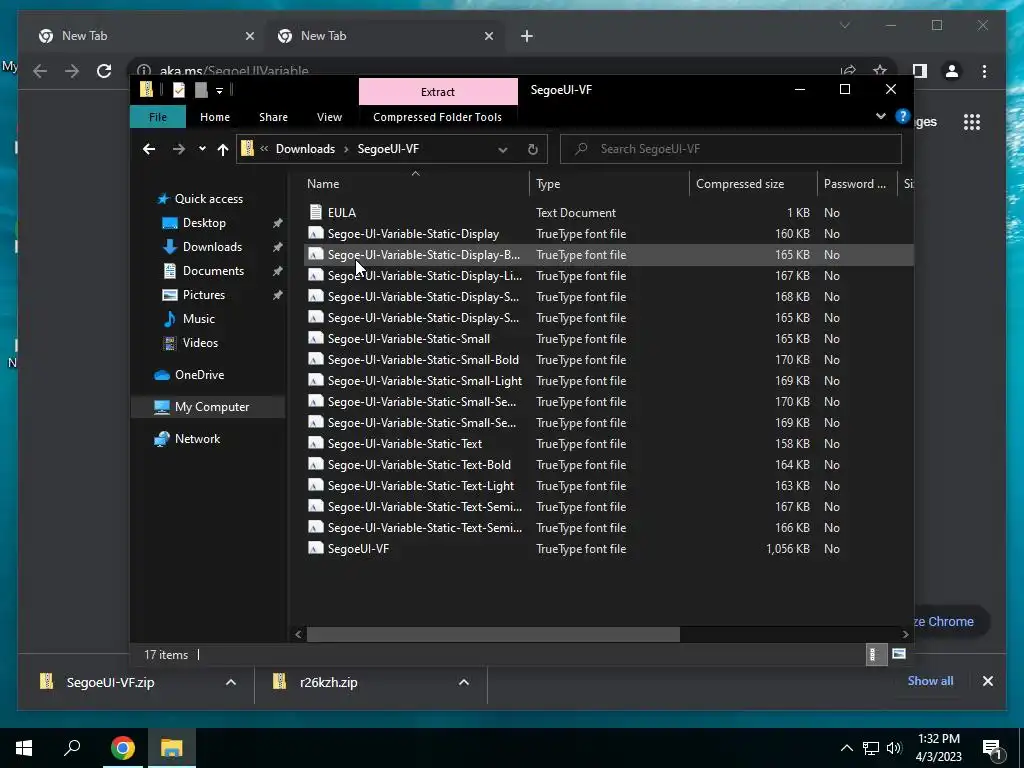1024x768 pixels.
Task: Open taskbar search
Action: [72, 748]
